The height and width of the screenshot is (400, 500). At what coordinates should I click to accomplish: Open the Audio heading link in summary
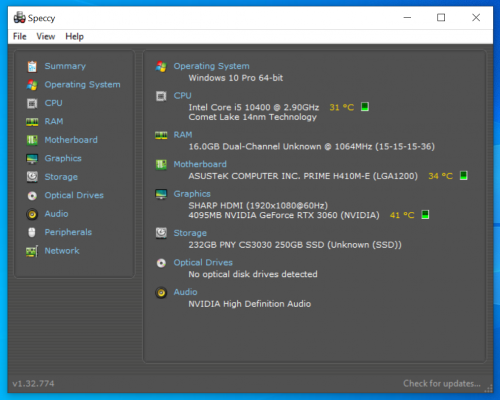[185, 292]
